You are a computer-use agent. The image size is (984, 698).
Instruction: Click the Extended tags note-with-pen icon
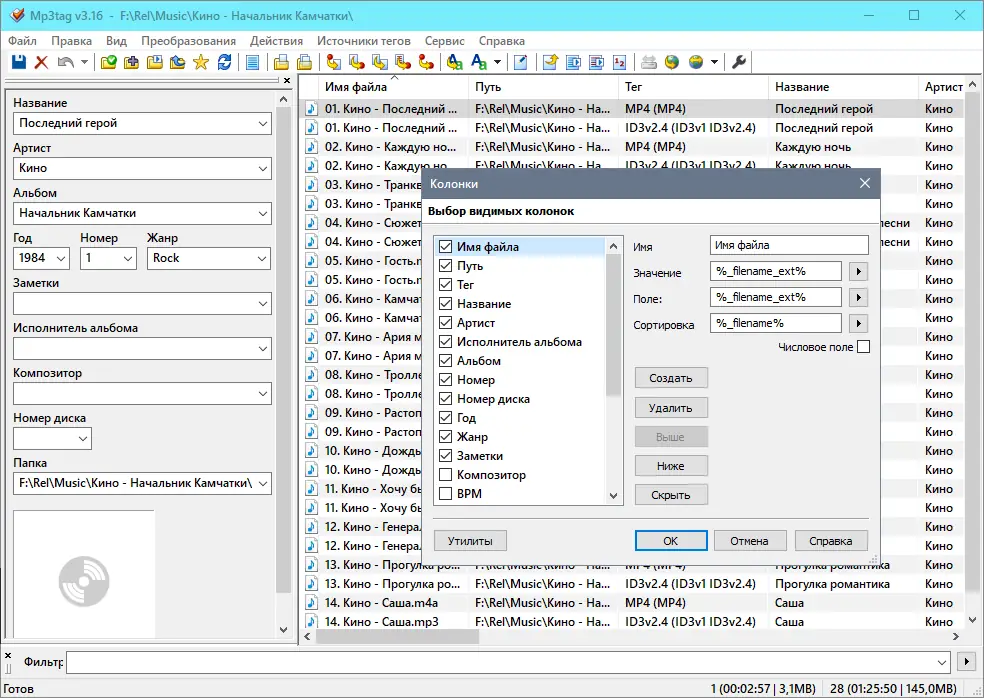click(521, 62)
